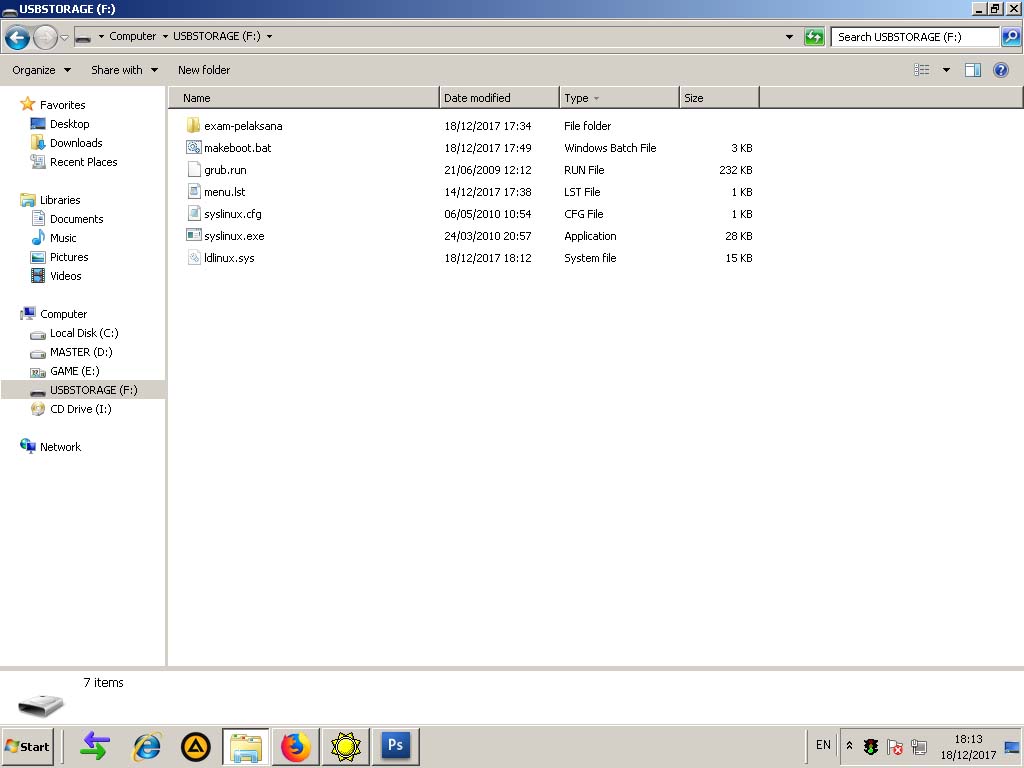Open the change view options arrow

coord(946,70)
